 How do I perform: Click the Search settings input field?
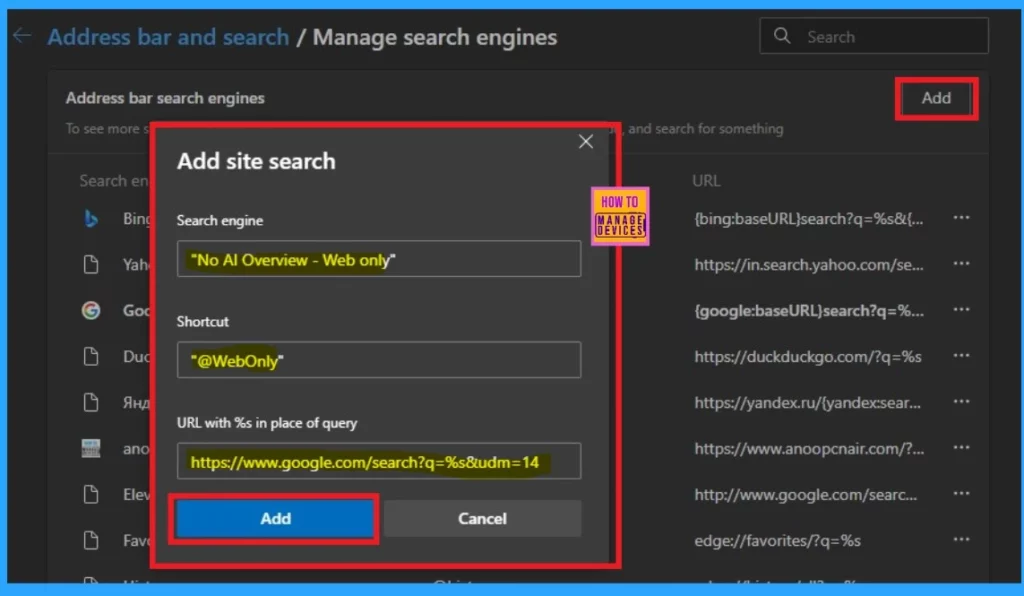pyautogui.click(x=874, y=36)
